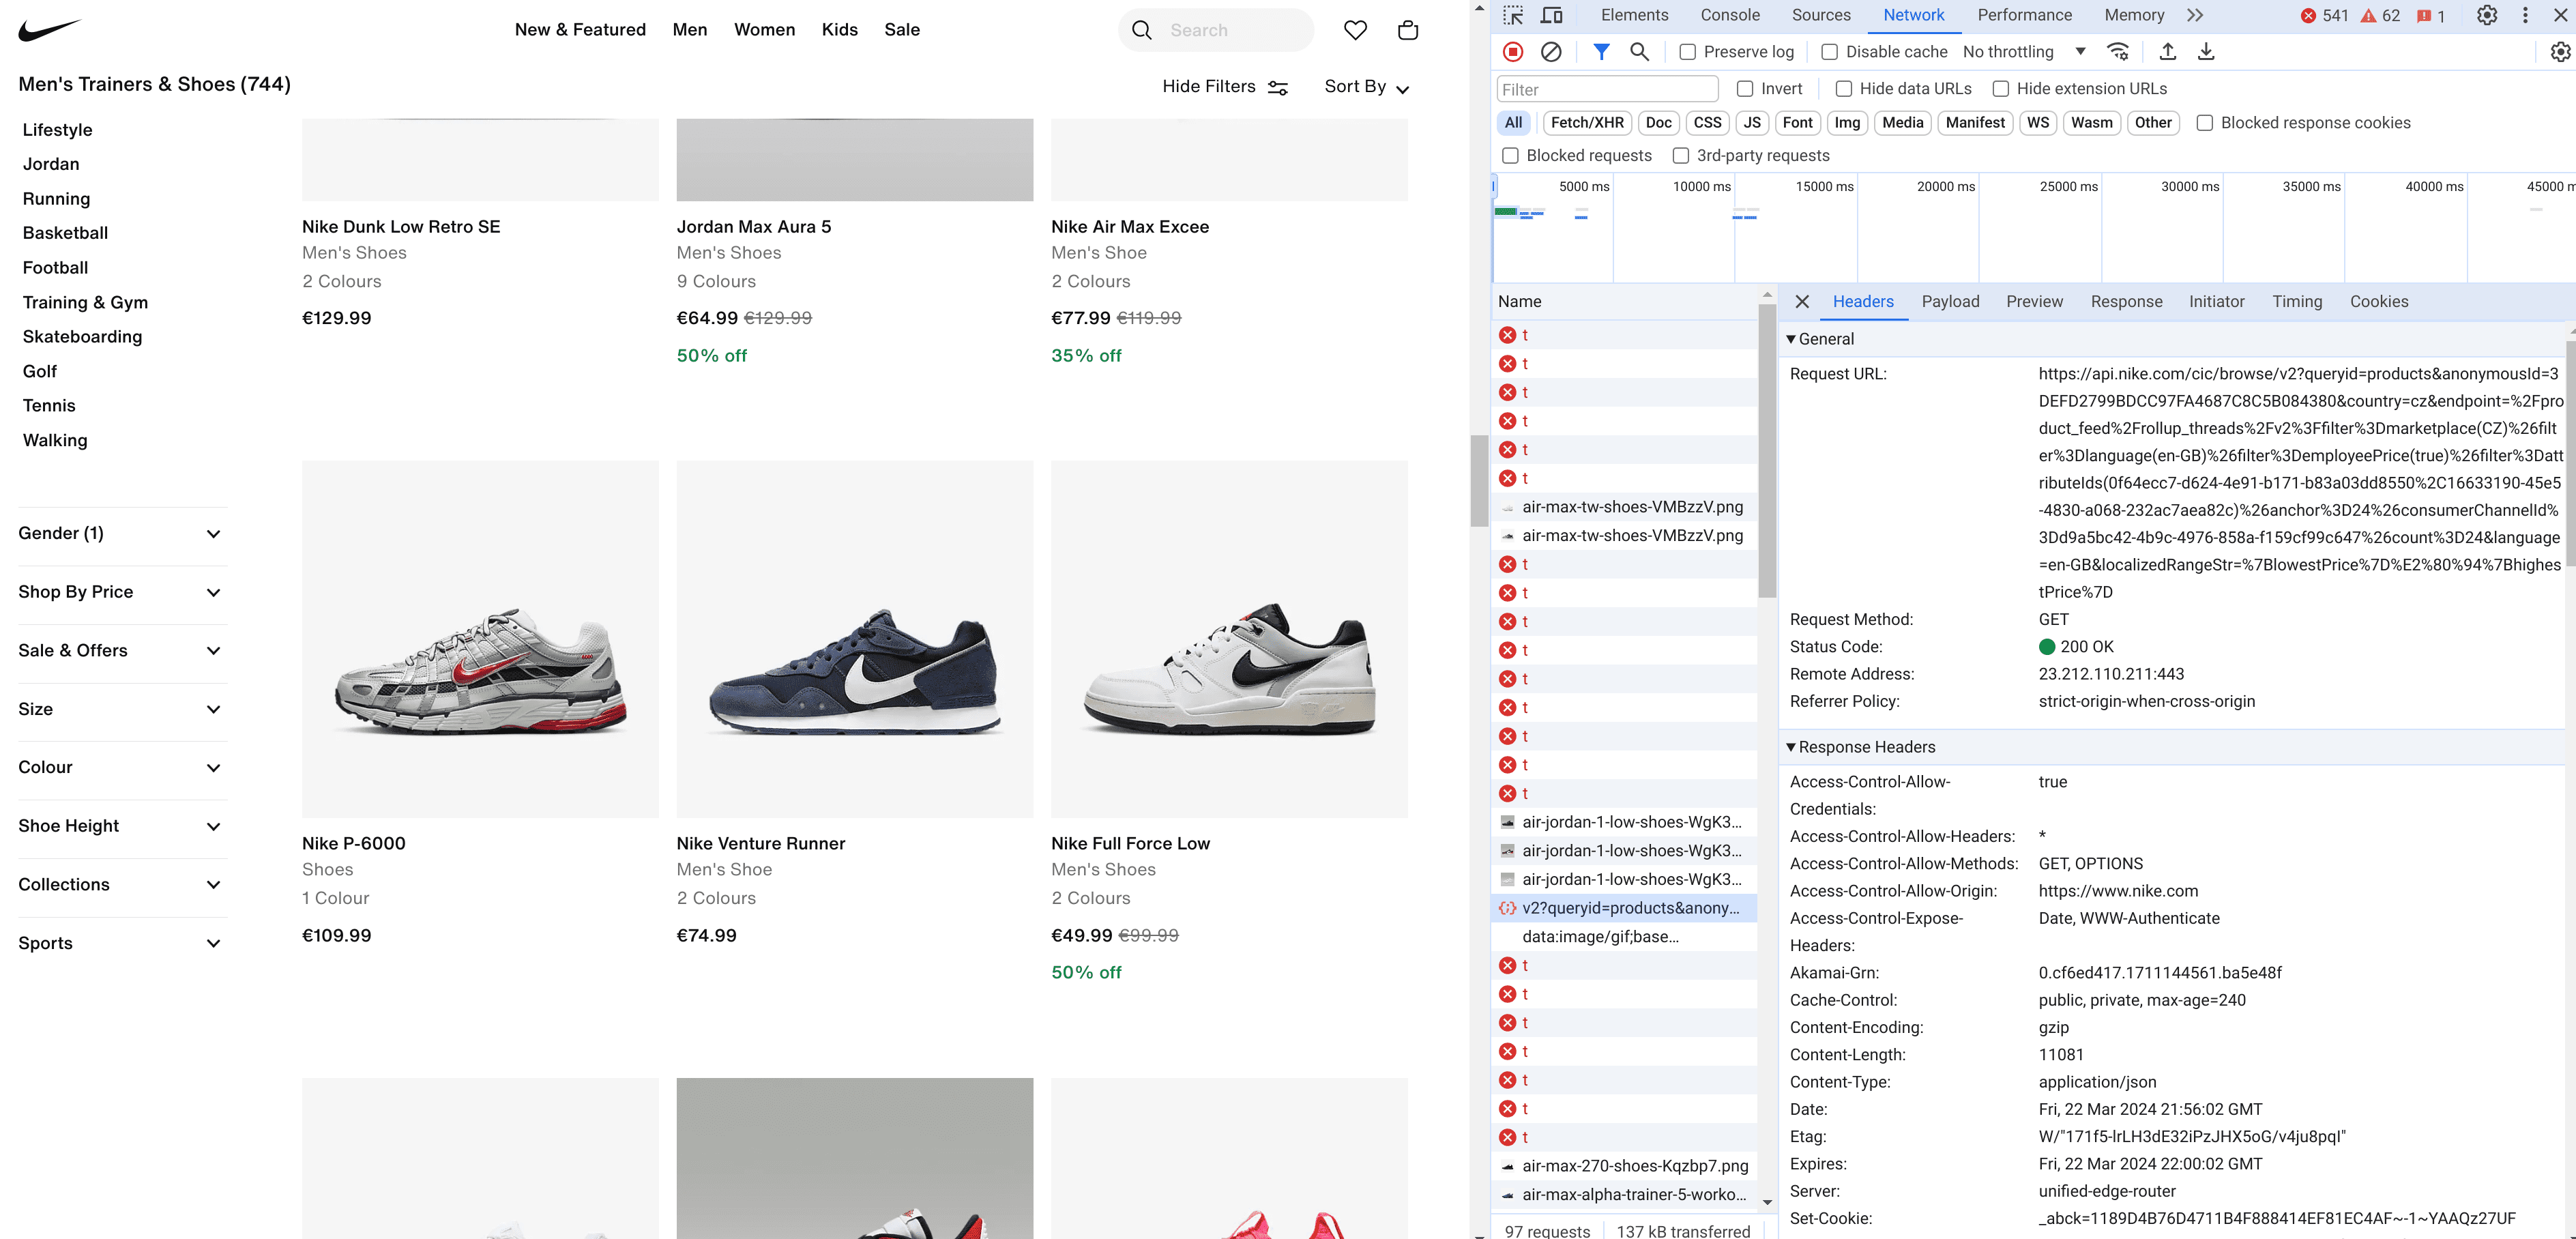Stop recording network log
Viewport: 2576px width, 1239px height.
pyautogui.click(x=1513, y=52)
